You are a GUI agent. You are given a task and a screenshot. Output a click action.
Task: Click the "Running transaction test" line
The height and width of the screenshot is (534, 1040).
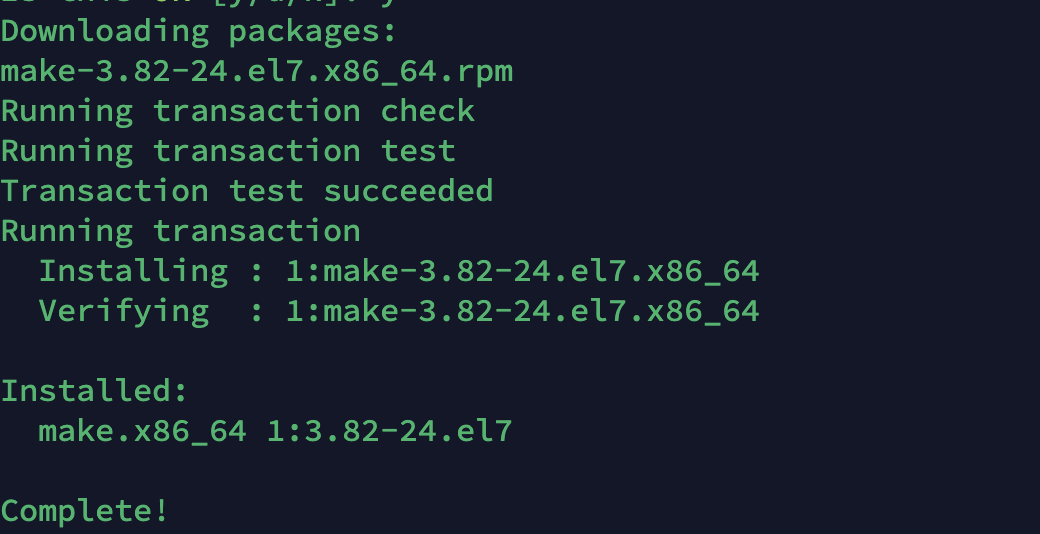pyautogui.click(x=227, y=151)
